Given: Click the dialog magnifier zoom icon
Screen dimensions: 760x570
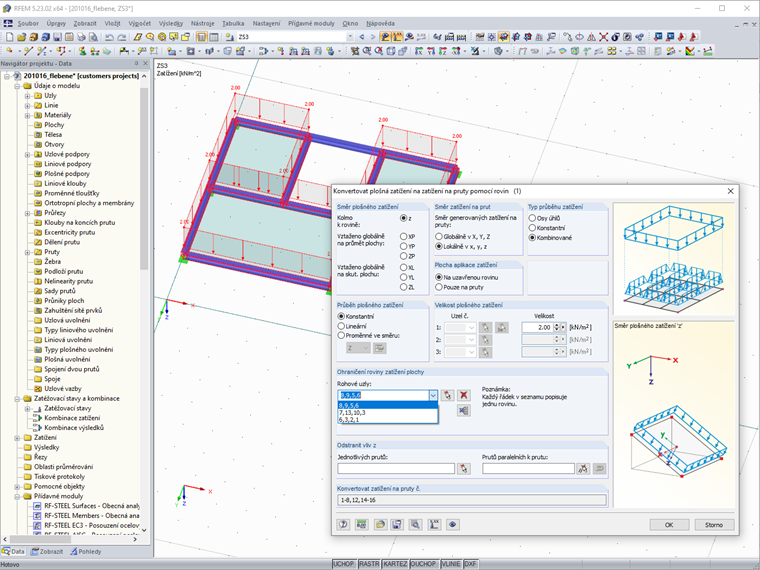Looking at the screenshot, I should pos(415,524).
